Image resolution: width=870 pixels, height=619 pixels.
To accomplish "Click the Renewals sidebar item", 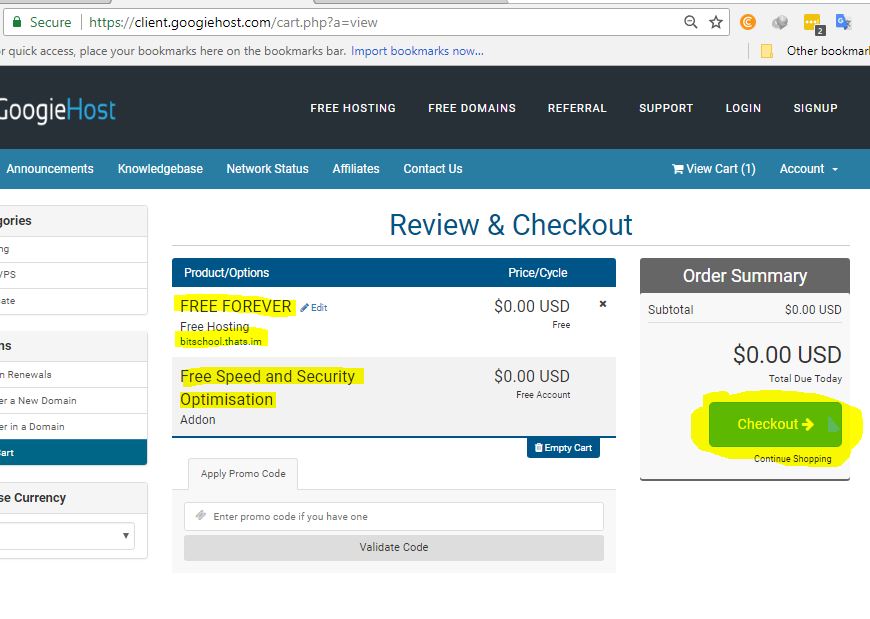I will pos(73,375).
